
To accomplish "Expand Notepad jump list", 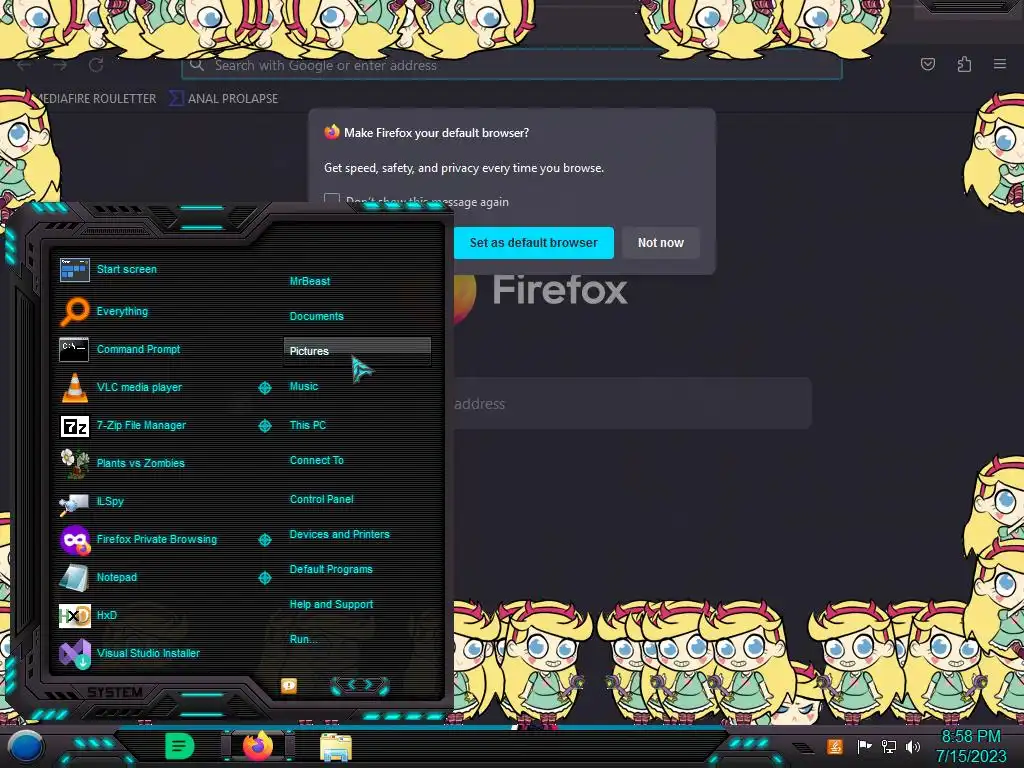I will 264,578.
